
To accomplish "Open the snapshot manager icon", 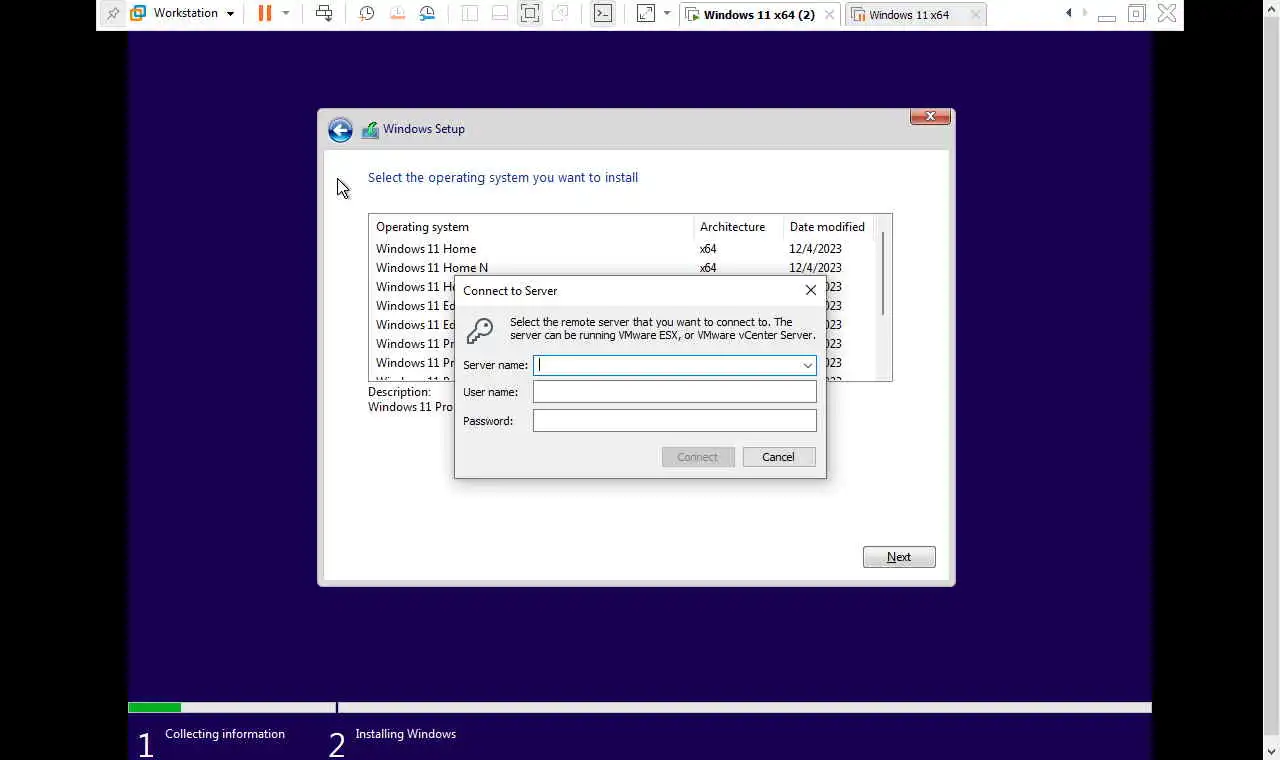I will pyautogui.click(x=427, y=14).
